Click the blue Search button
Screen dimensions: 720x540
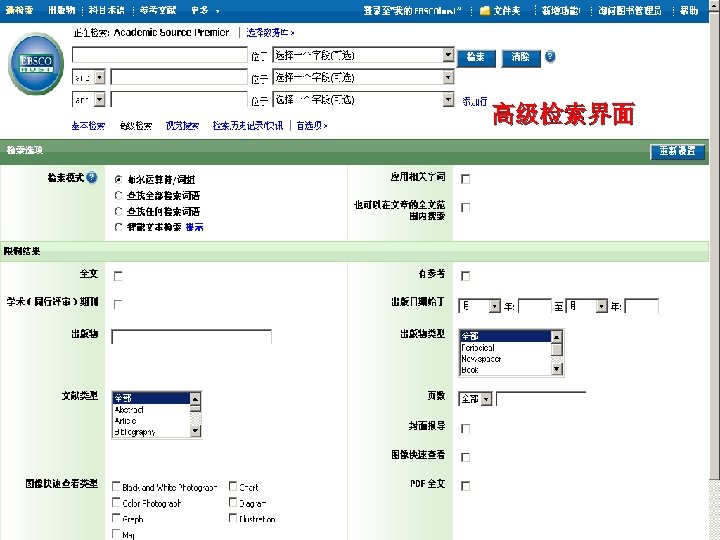[476, 57]
